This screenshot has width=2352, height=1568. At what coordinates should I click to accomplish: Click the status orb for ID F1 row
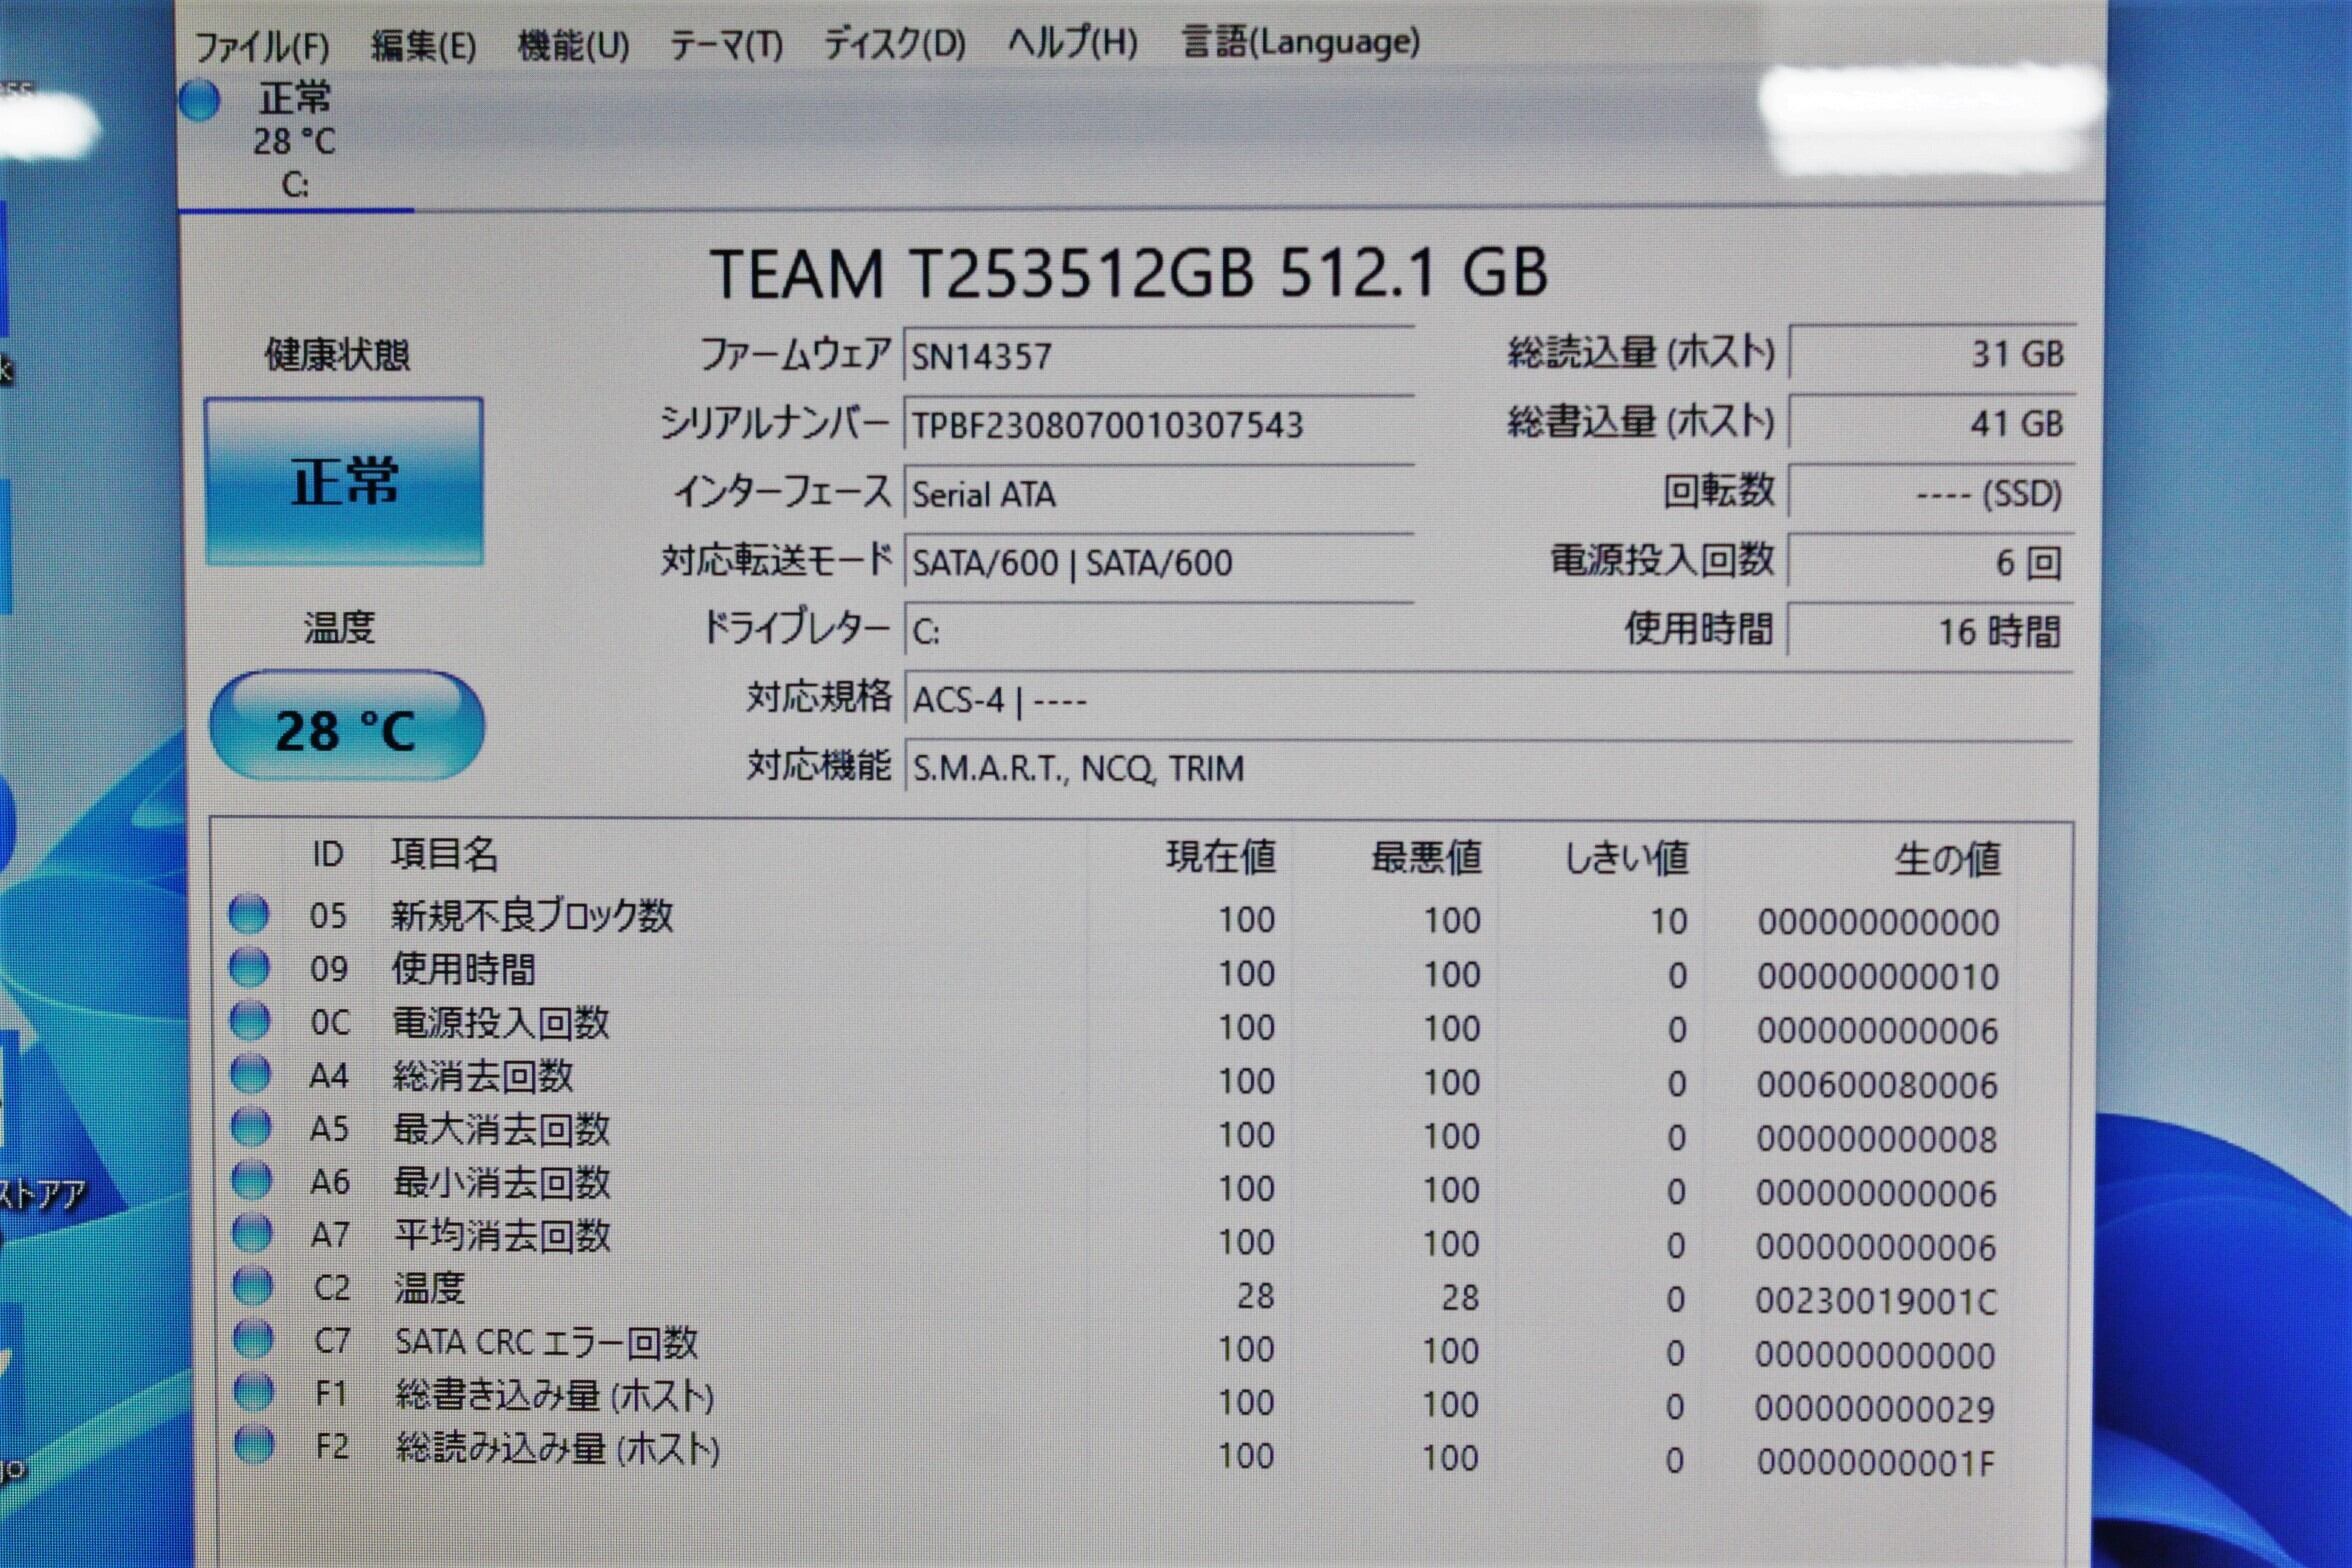click(253, 1391)
